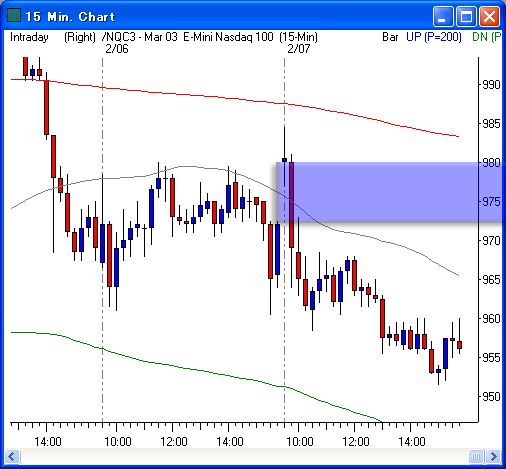Click the first '12:00' time axis label
This screenshot has width=506, height=469.
click(174, 442)
